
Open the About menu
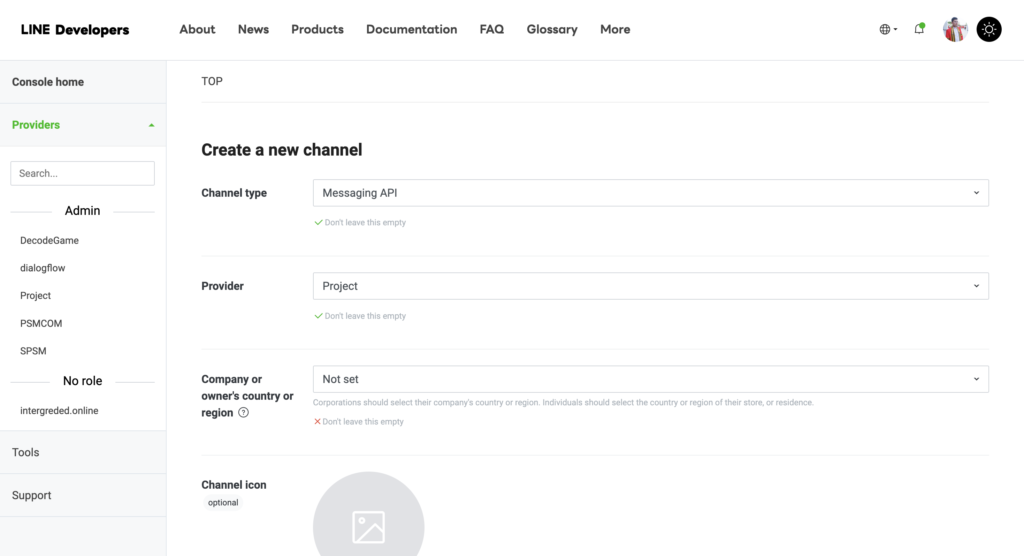(197, 29)
